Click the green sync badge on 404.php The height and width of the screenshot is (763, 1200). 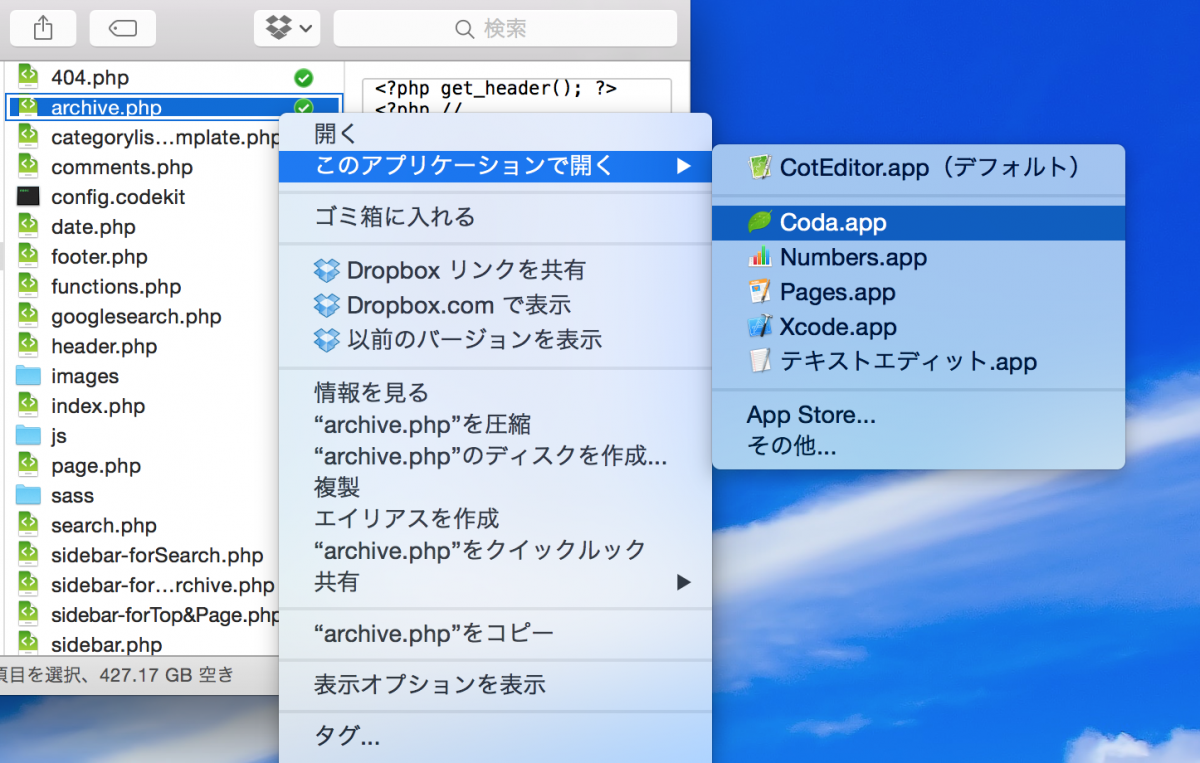click(303, 77)
